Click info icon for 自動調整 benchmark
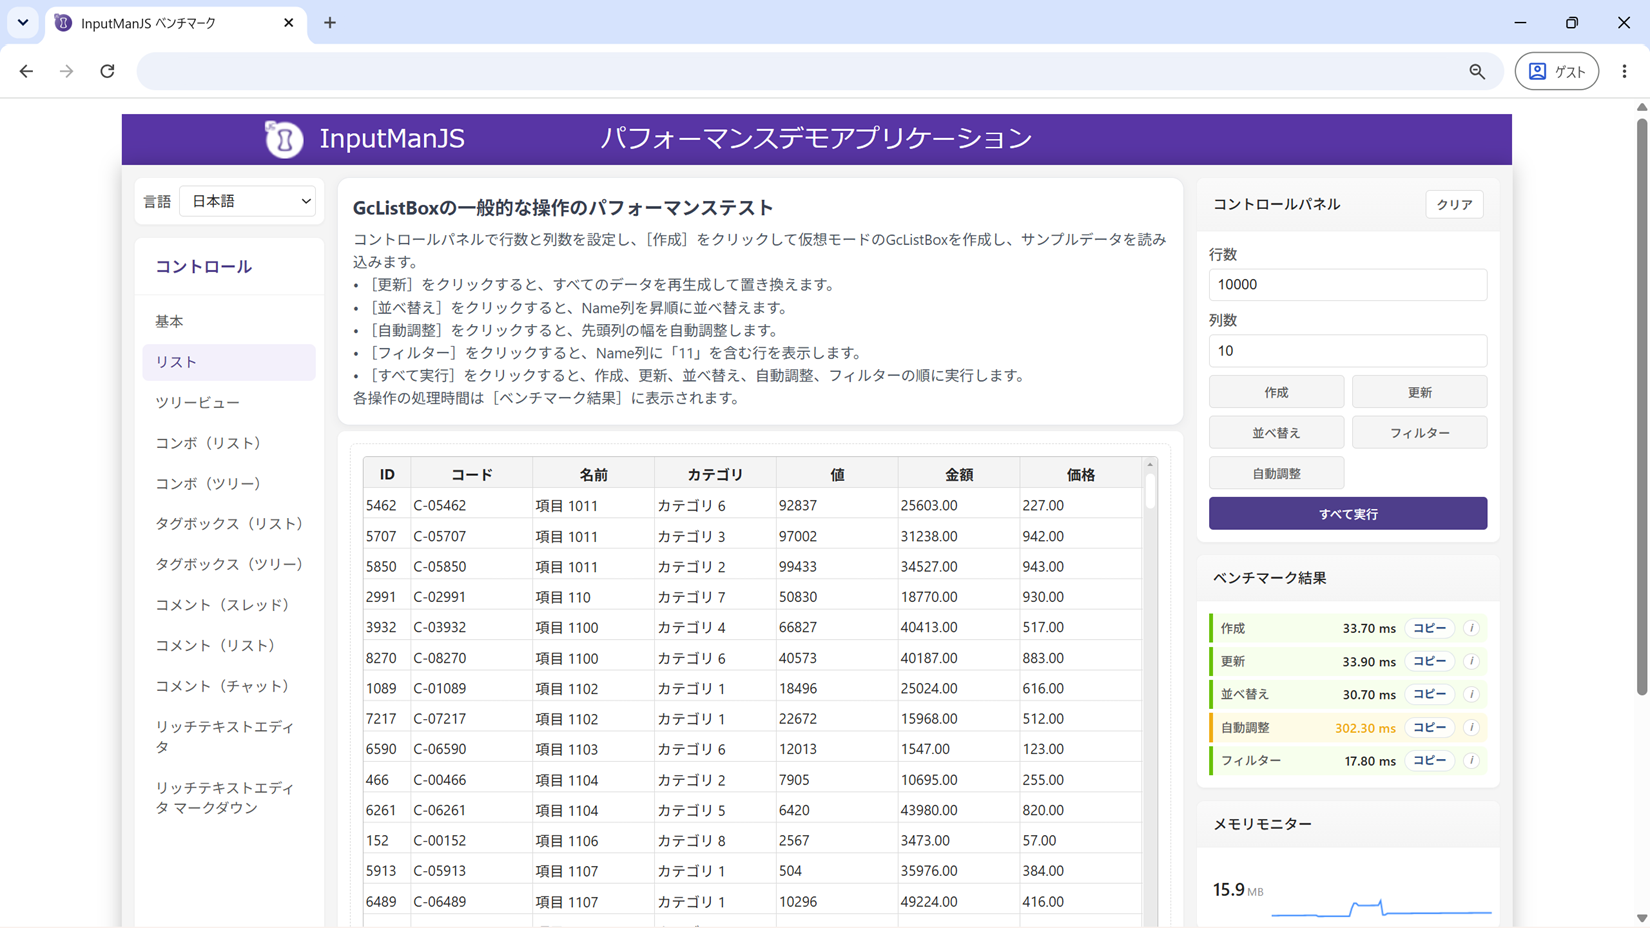 [1471, 727]
